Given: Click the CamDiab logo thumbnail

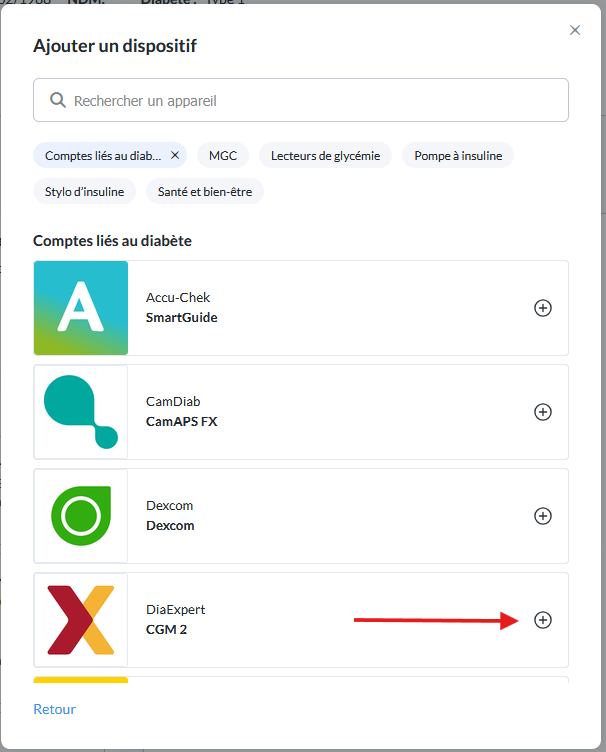Looking at the screenshot, I should [x=81, y=412].
